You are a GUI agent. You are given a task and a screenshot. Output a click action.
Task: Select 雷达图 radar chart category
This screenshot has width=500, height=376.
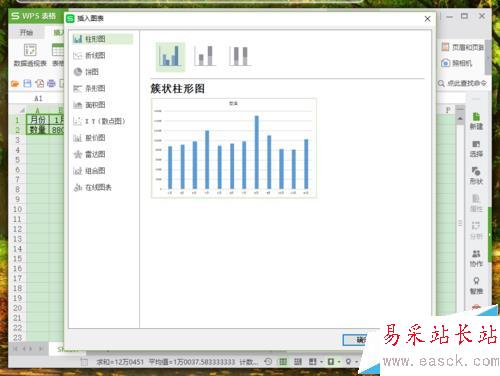click(89, 154)
